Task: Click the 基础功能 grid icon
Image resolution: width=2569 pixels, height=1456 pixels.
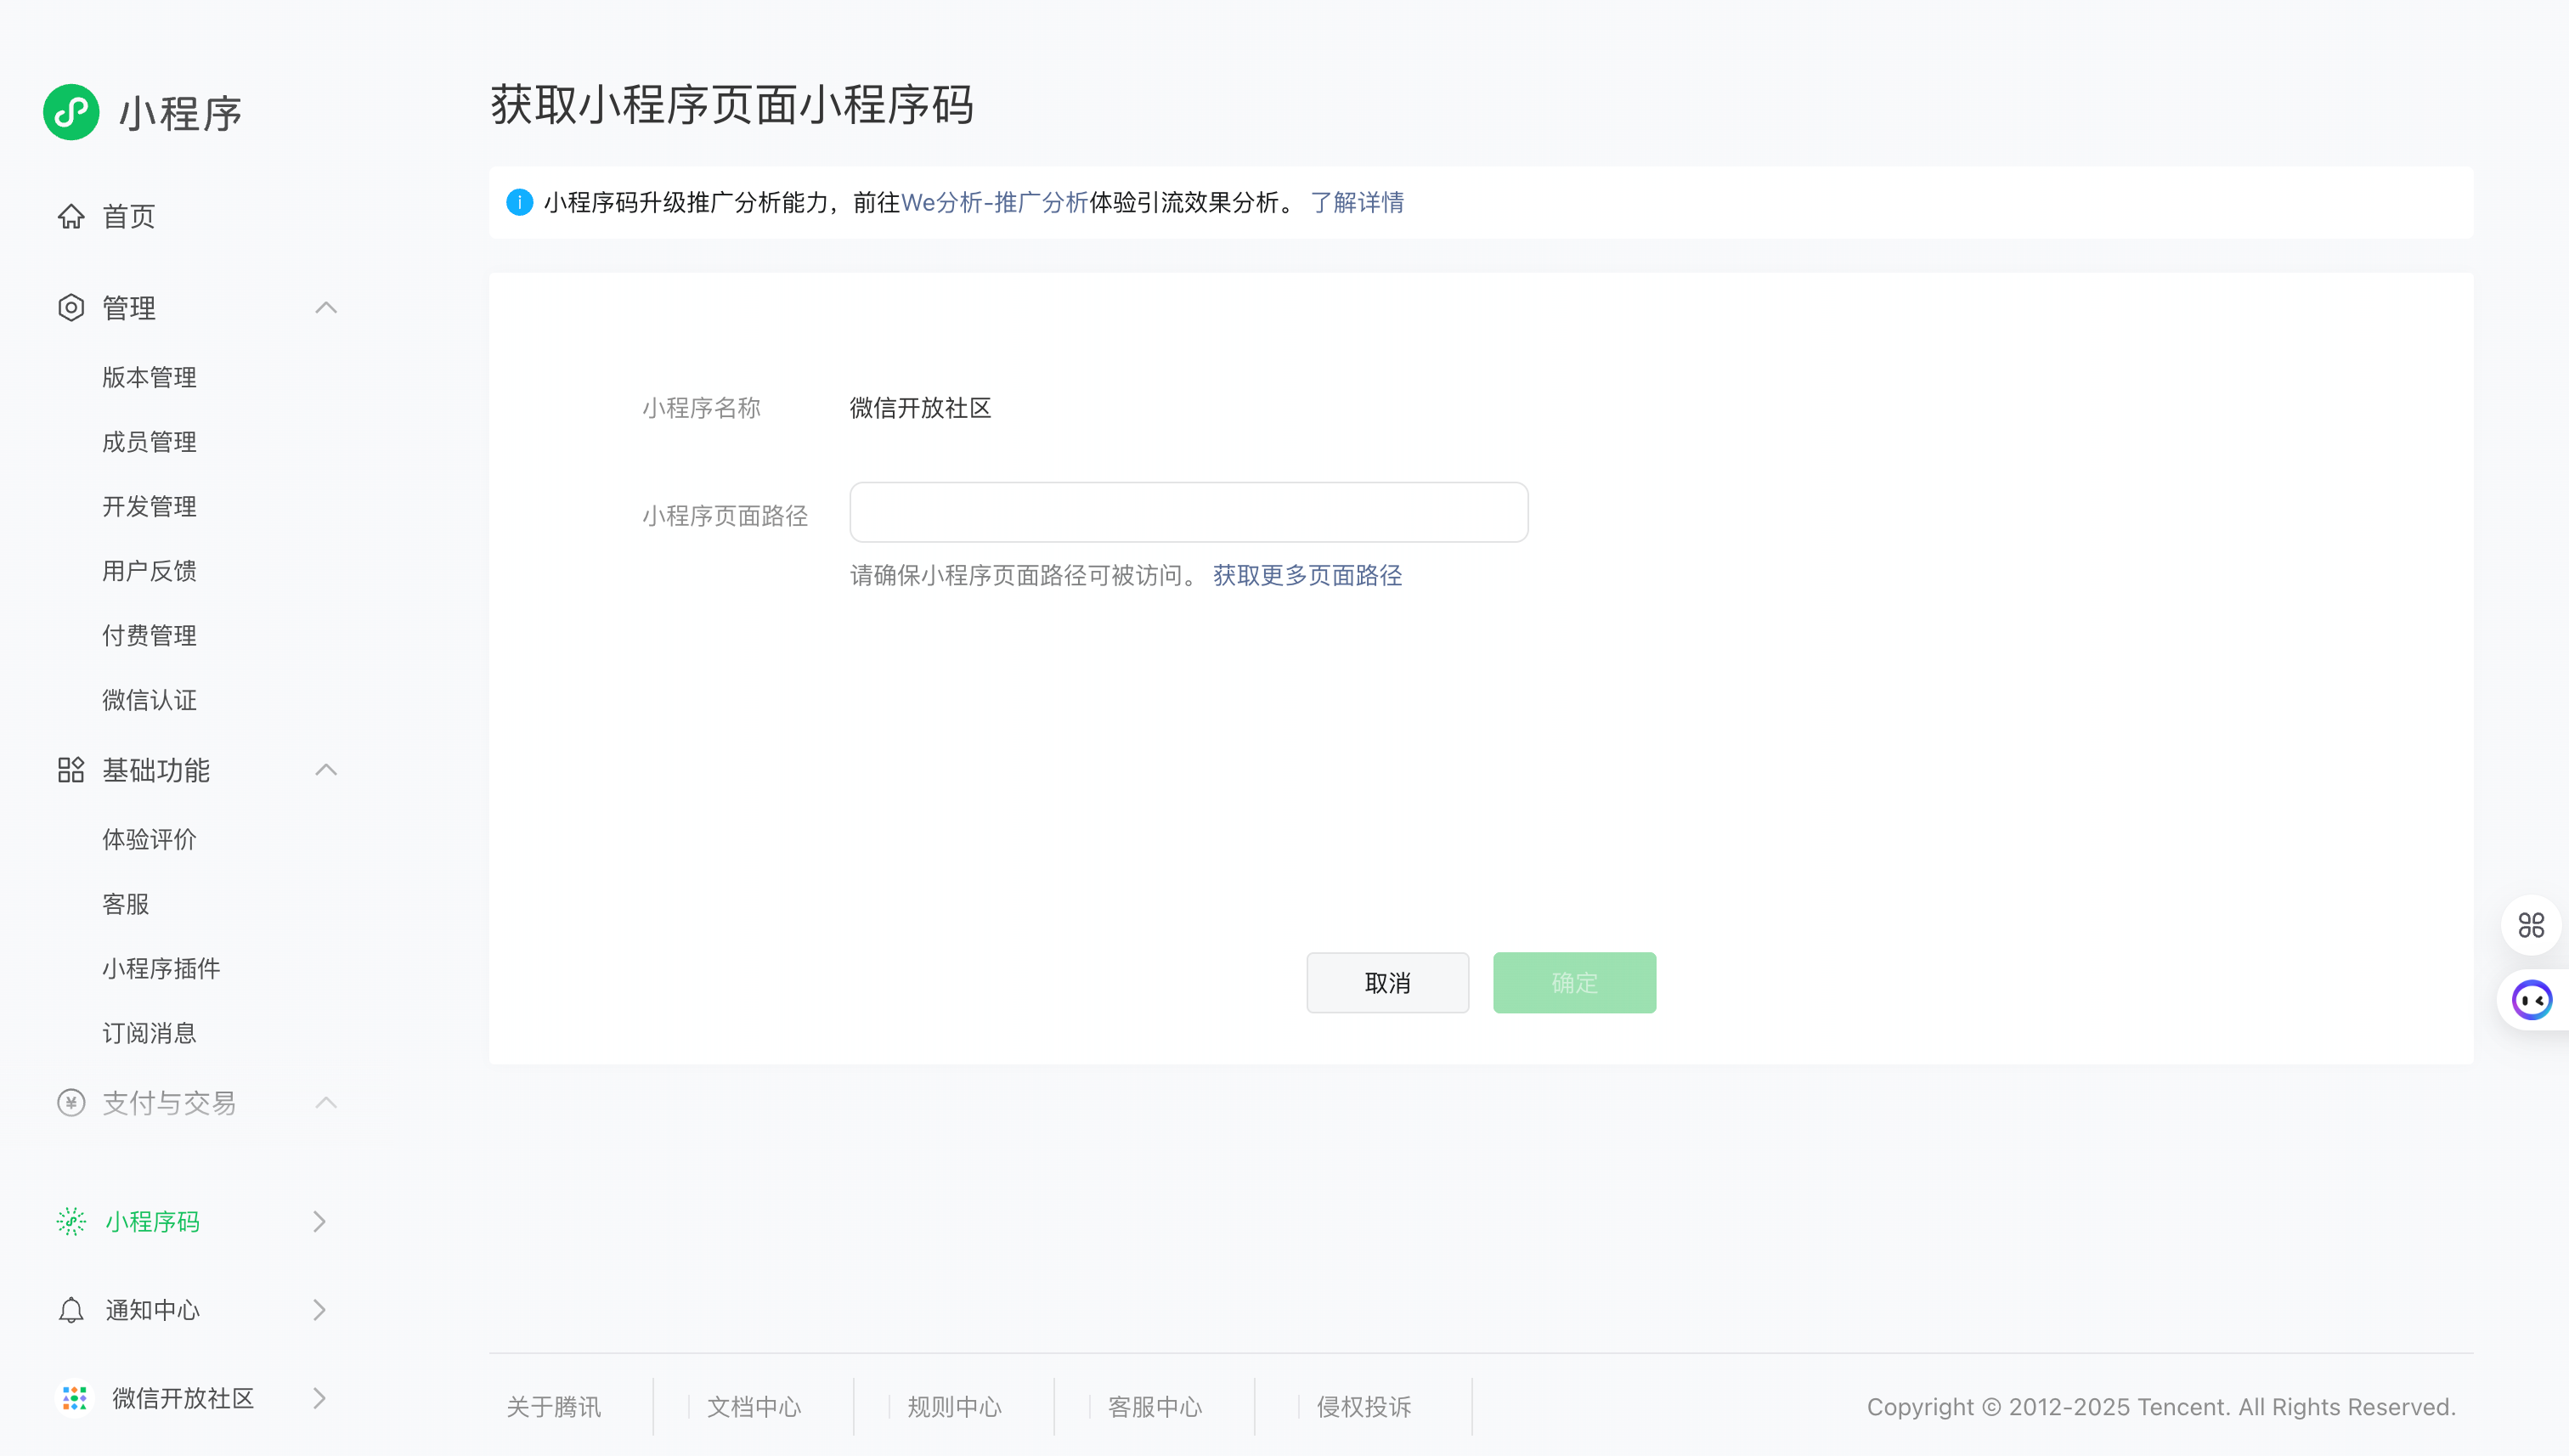Action: (71, 770)
